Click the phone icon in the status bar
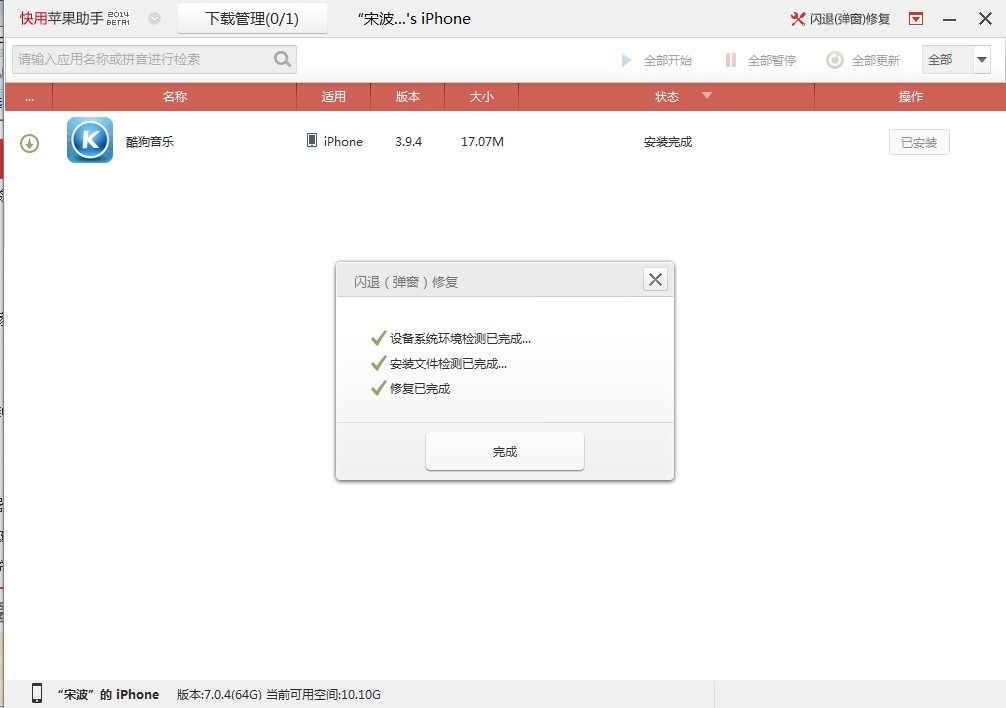This screenshot has height=708, width=1006. click(37, 693)
